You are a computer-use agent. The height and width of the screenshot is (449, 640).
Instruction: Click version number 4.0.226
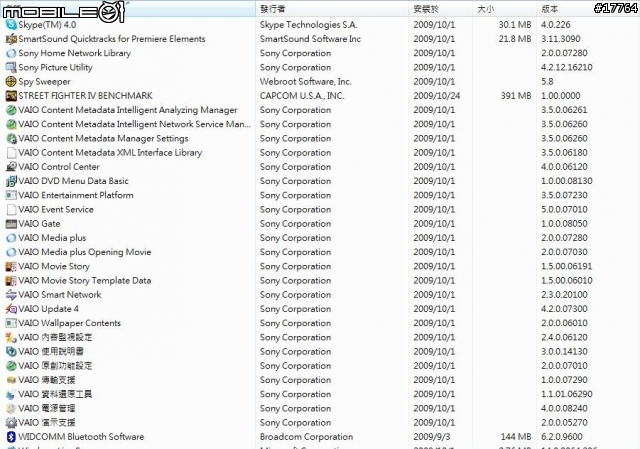pos(555,24)
